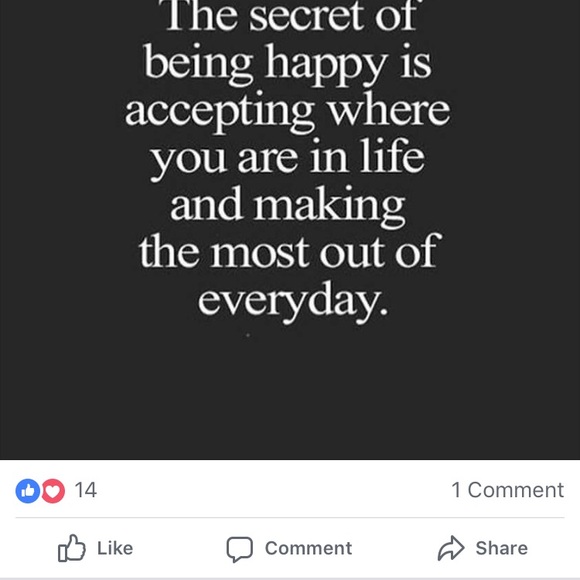This screenshot has height=580, width=580.
Task: Click the 'accepting where' text line
Action: click(x=287, y=112)
